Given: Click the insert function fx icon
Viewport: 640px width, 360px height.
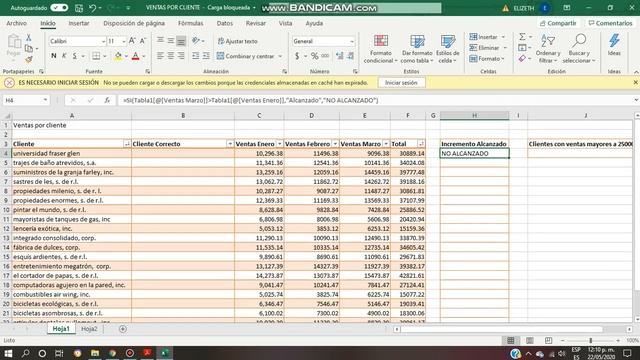Looking at the screenshot, I should [107, 100].
